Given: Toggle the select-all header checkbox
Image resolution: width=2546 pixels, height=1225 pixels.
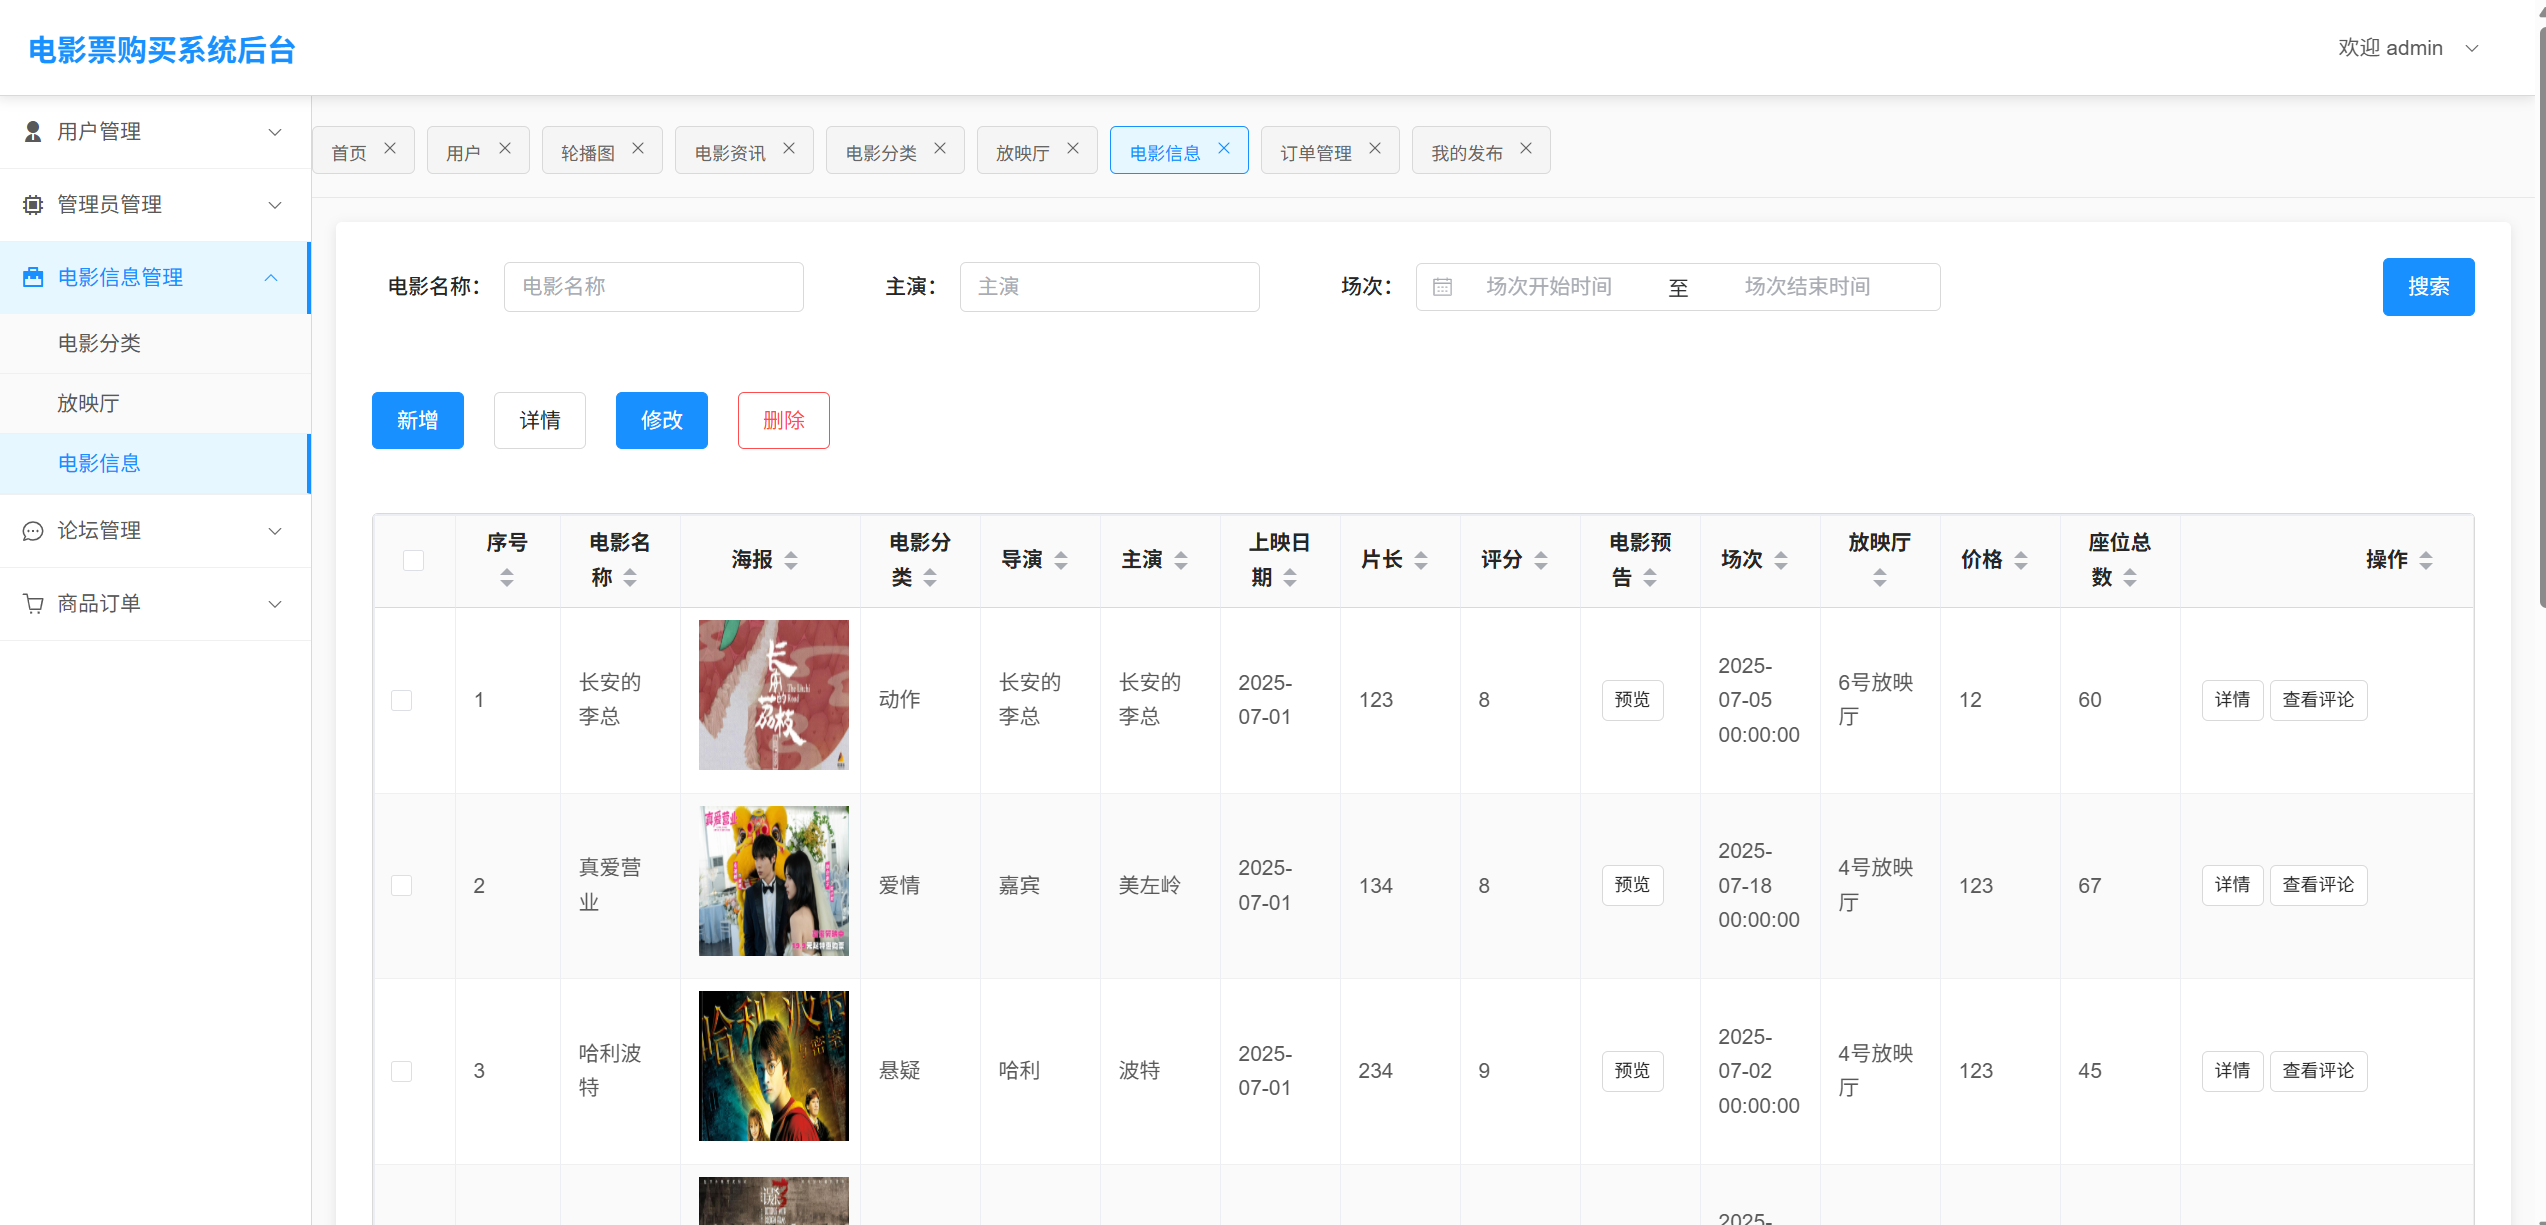Looking at the screenshot, I should (x=413, y=560).
